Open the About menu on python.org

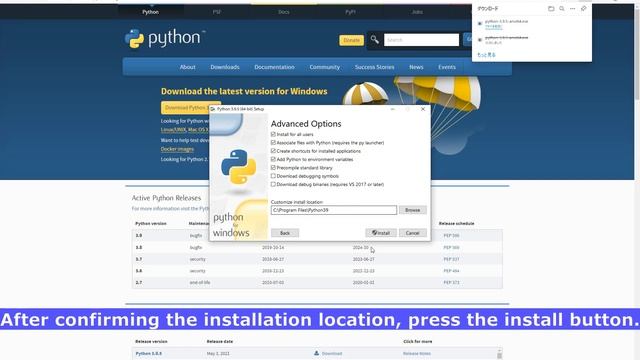pos(187,67)
